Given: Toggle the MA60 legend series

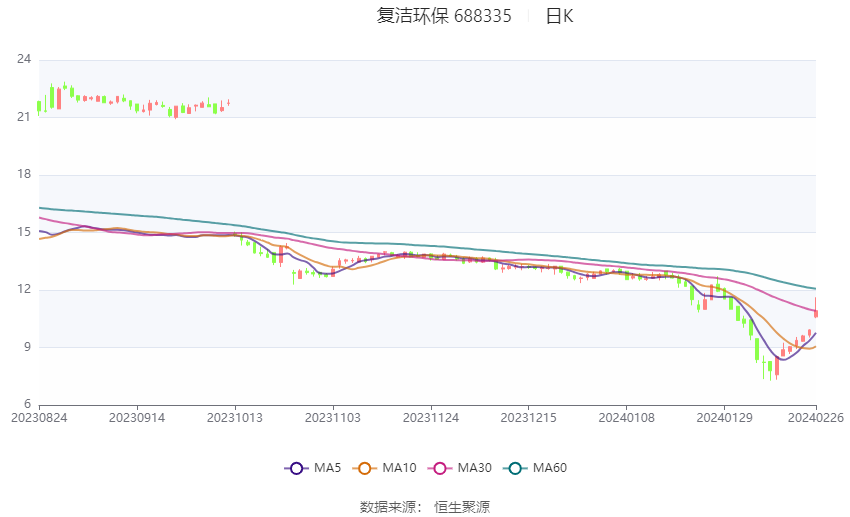Looking at the screenshot, I should (x=535, y=468).
